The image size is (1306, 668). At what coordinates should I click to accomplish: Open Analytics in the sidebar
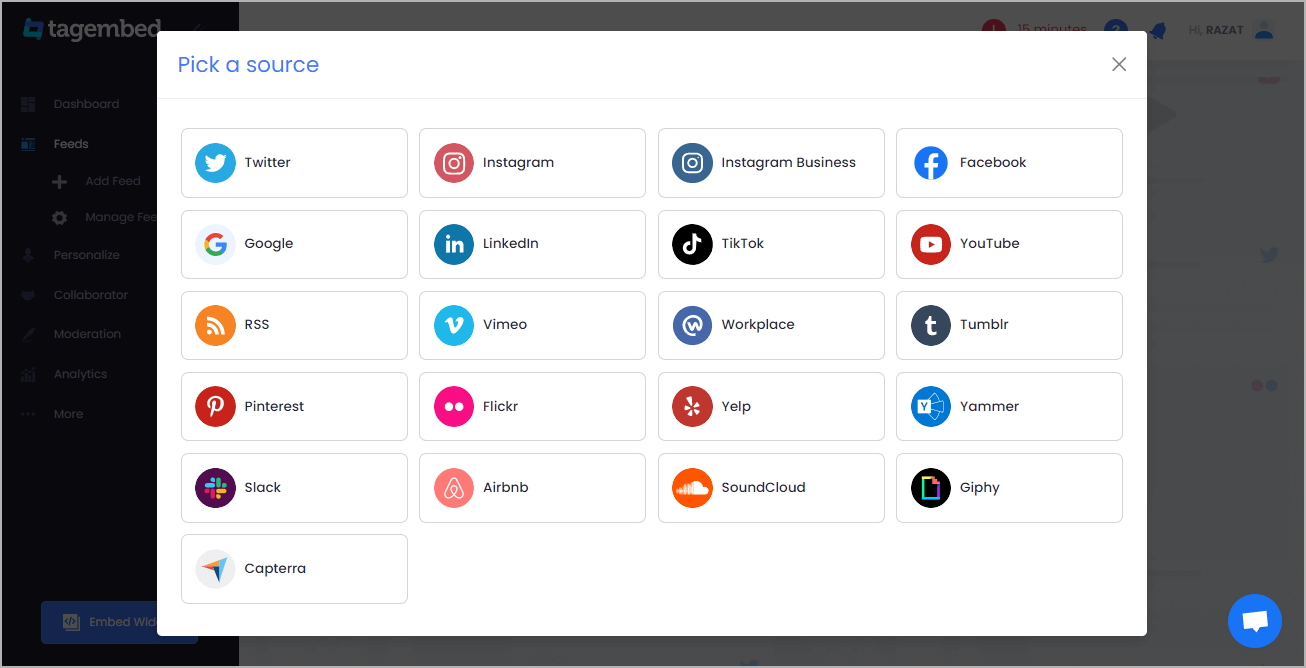pos(80,374)
